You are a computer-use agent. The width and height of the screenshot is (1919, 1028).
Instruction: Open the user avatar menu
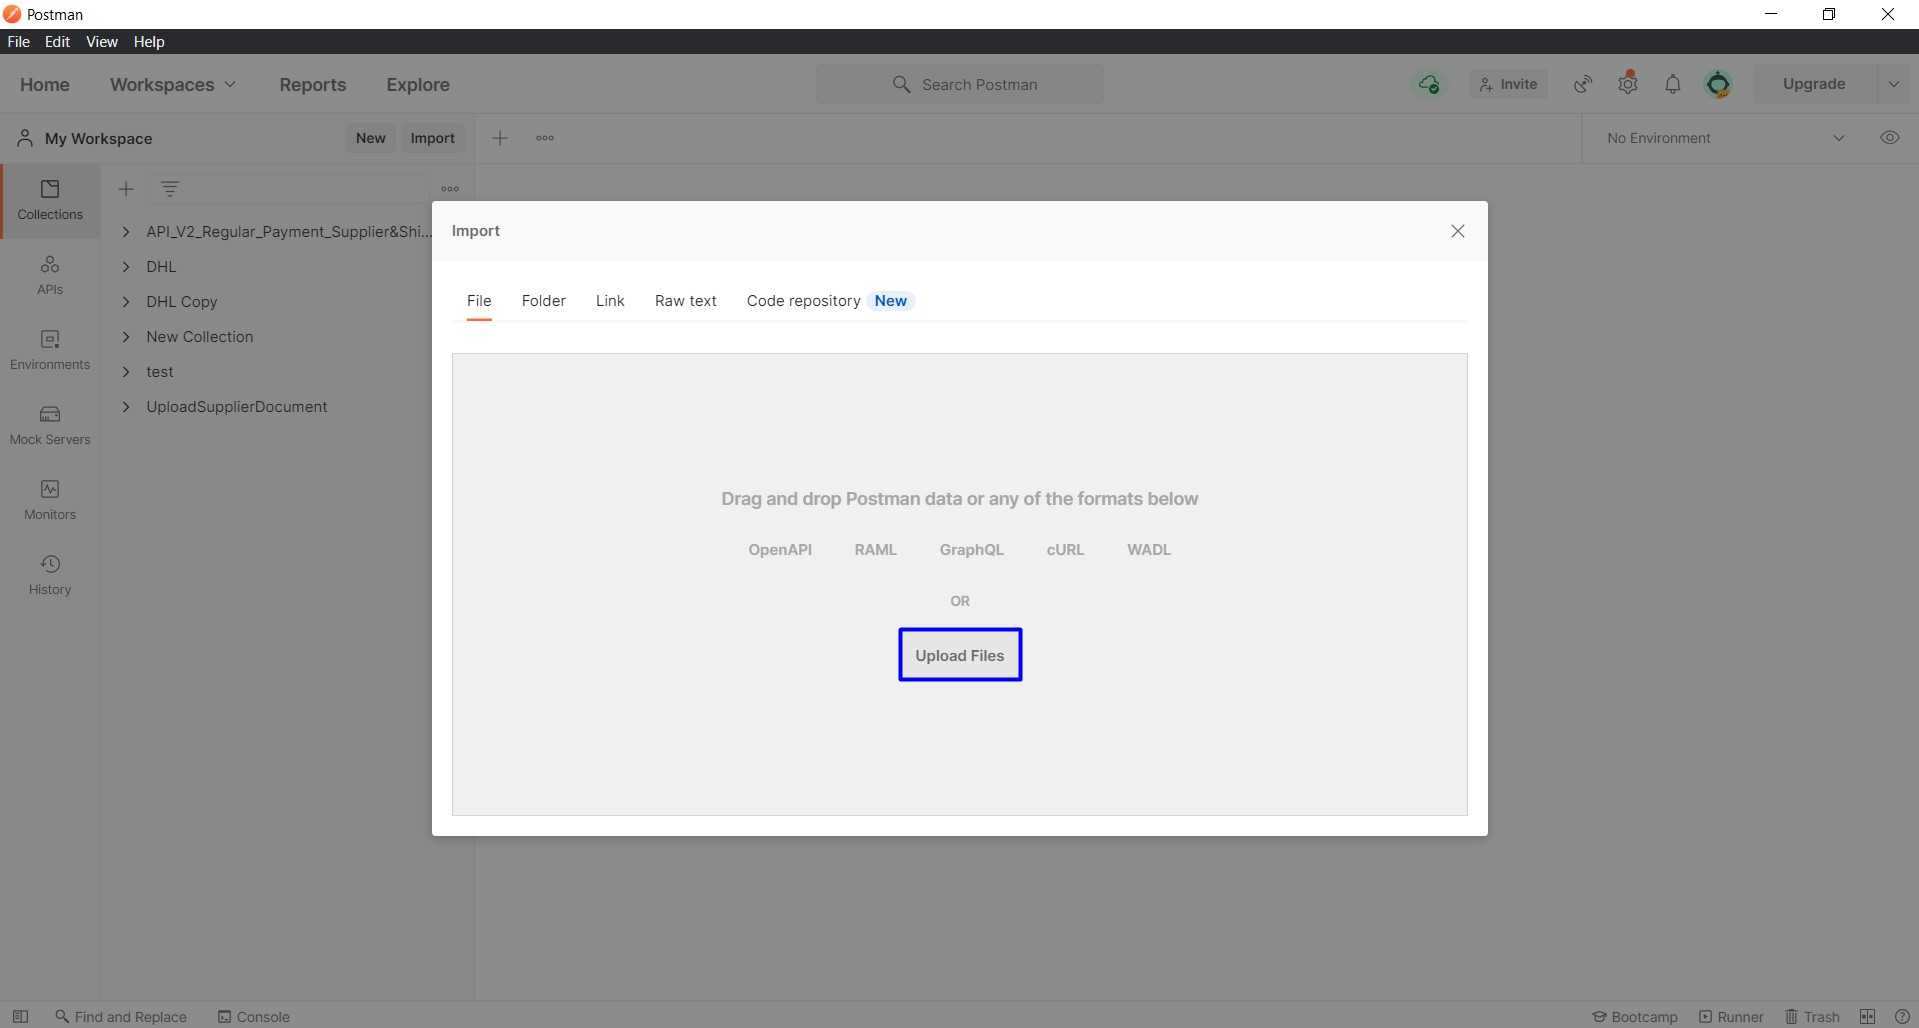[x=1718, y=84]
